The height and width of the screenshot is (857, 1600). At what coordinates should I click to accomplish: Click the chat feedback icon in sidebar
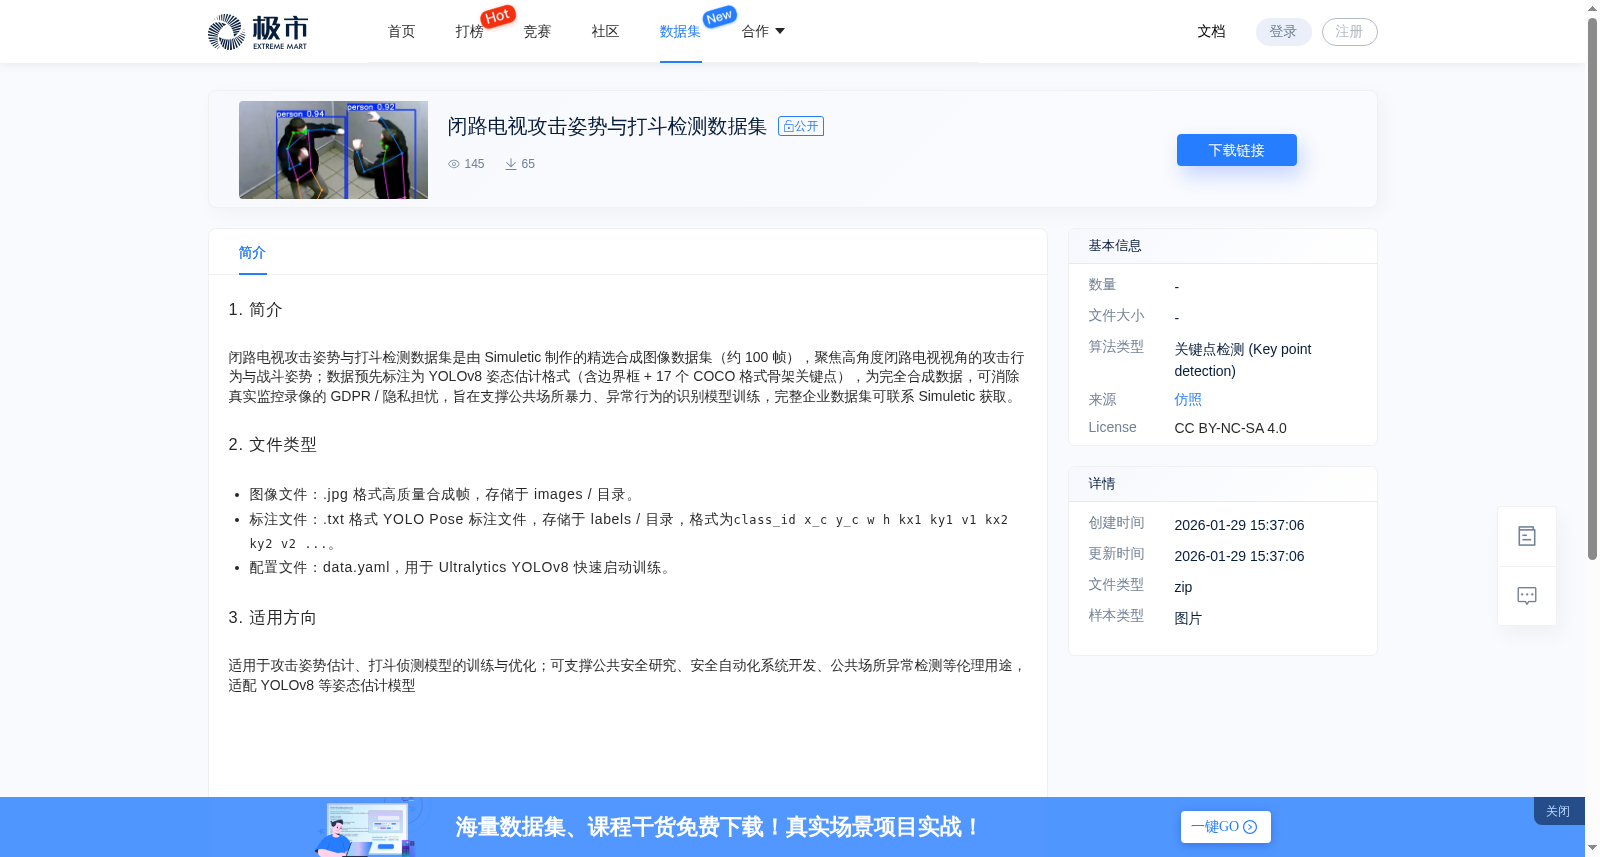(x=1527, y=596)
